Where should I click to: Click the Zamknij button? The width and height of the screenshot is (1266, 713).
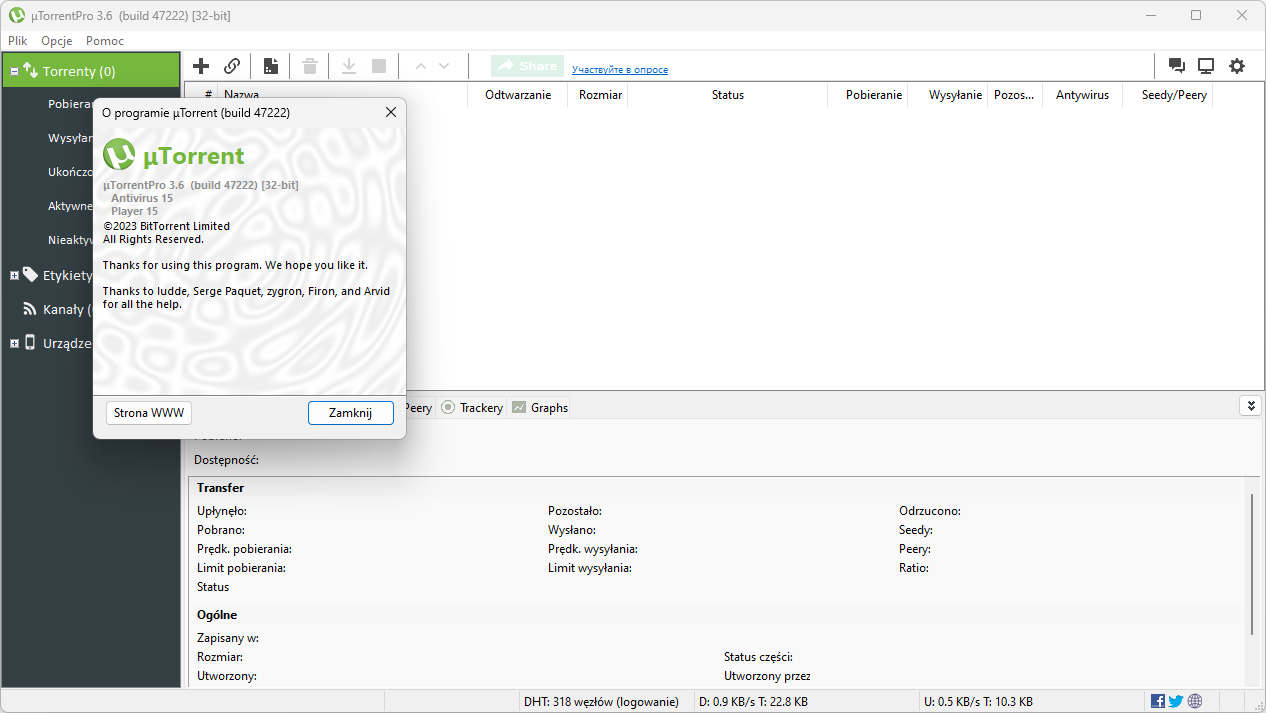coord(351,413)
